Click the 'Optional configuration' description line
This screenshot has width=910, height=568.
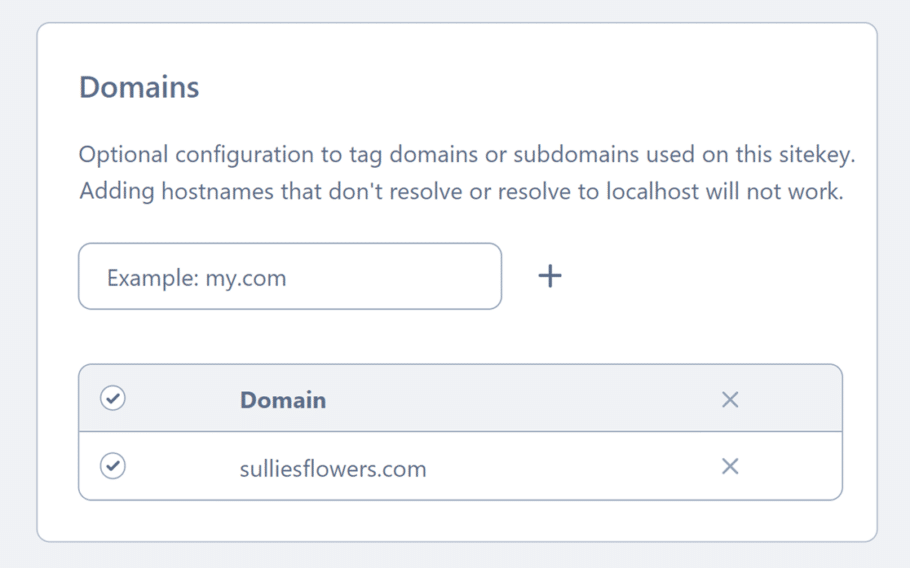pyautogui.click(x=467, y=155)
